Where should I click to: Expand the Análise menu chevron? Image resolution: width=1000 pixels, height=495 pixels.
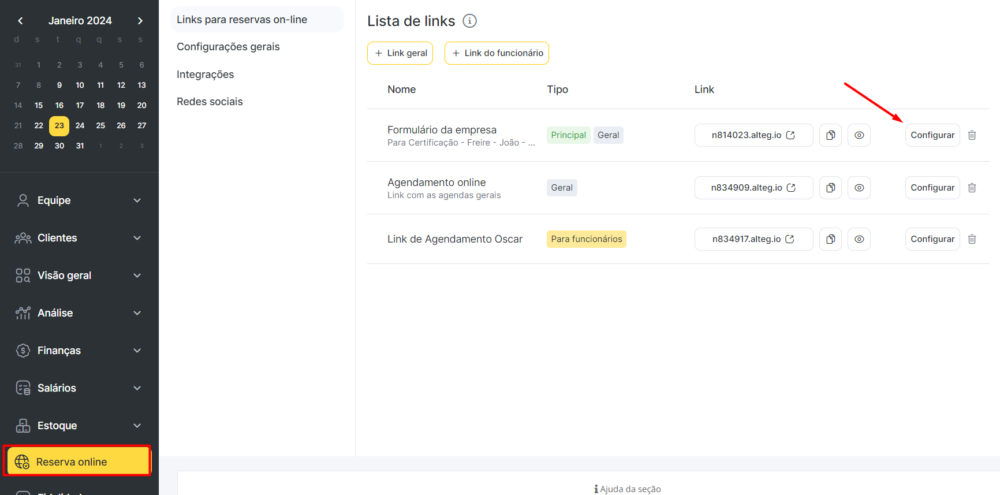click(137, 313)
